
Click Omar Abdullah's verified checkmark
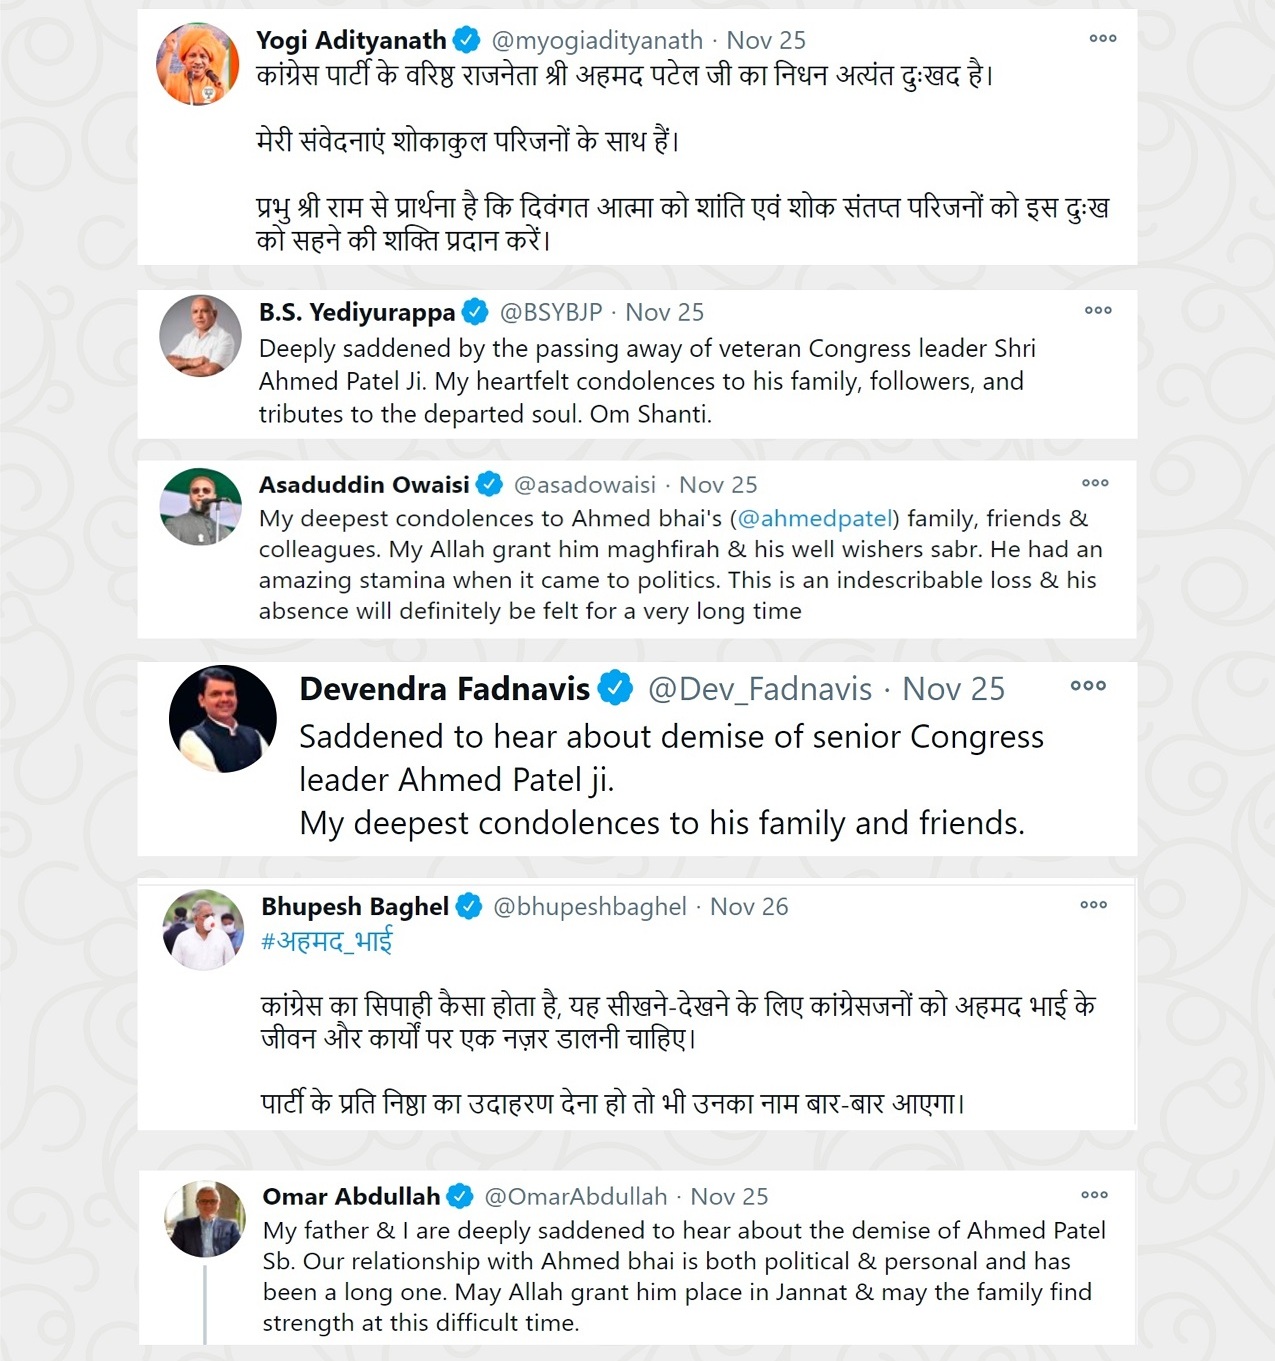pyautogui.click(x=460, y=1196)
